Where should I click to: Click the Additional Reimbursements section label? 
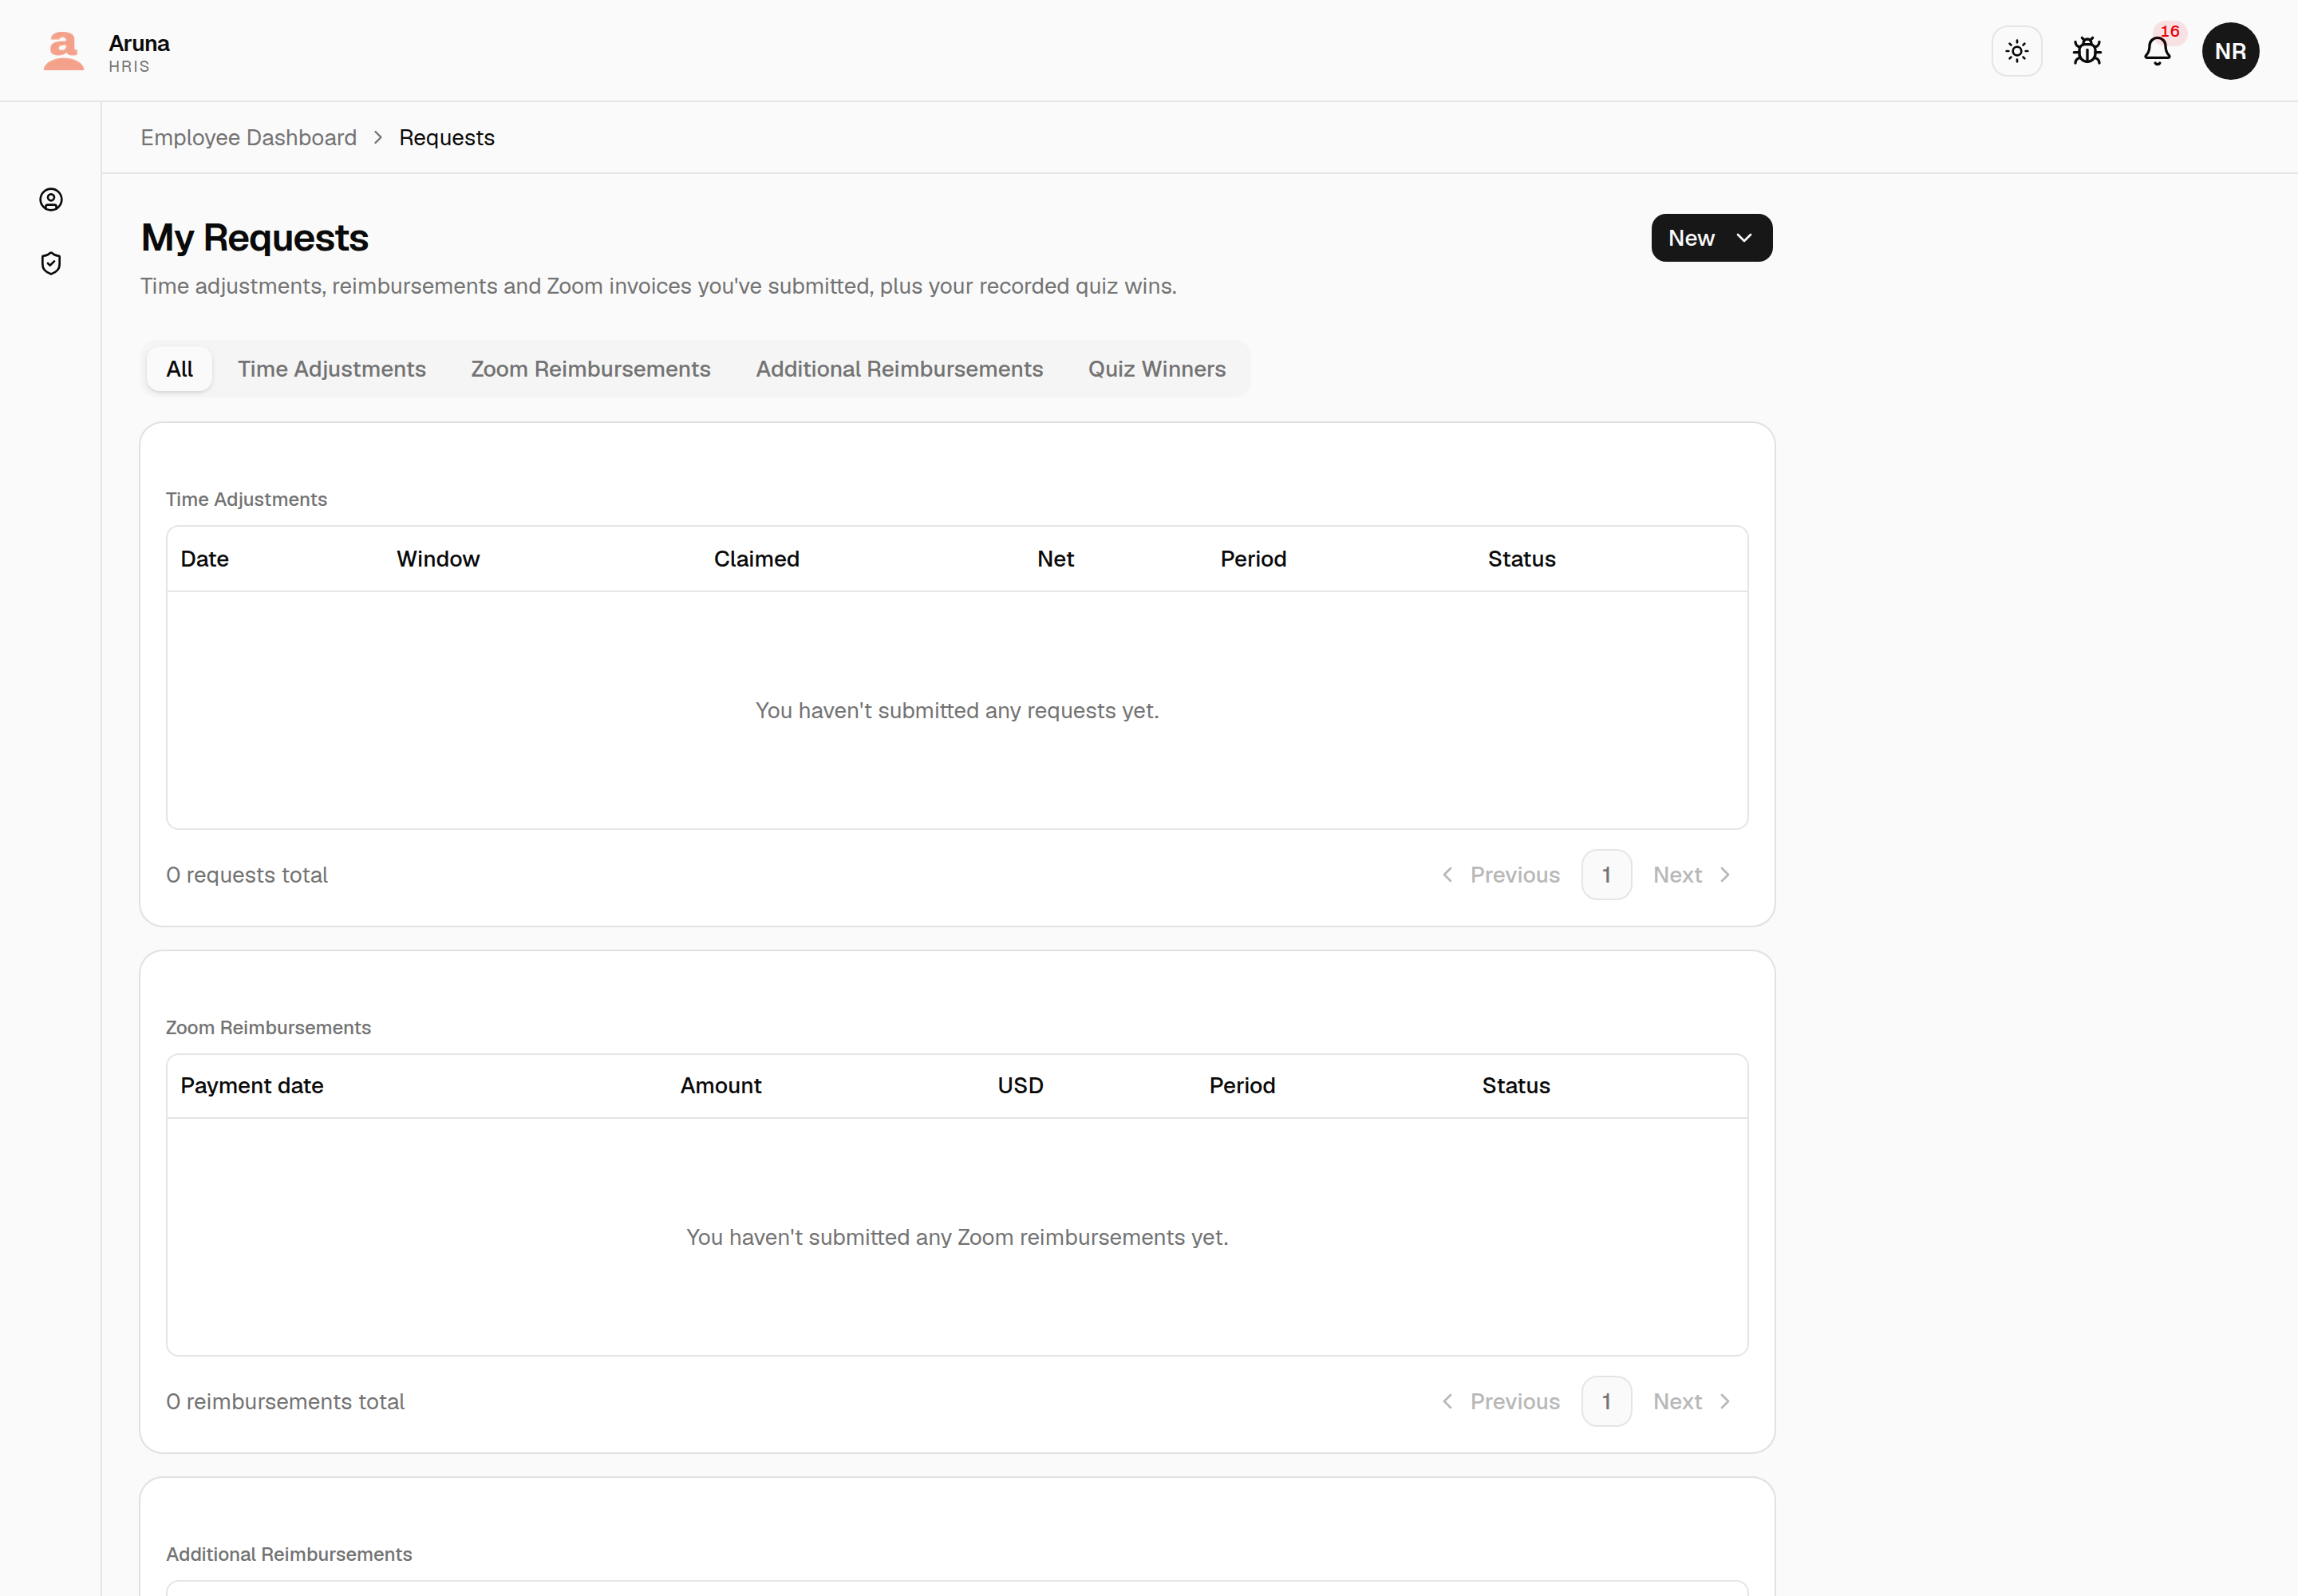pyautogui.click(x=289, y=1554)
